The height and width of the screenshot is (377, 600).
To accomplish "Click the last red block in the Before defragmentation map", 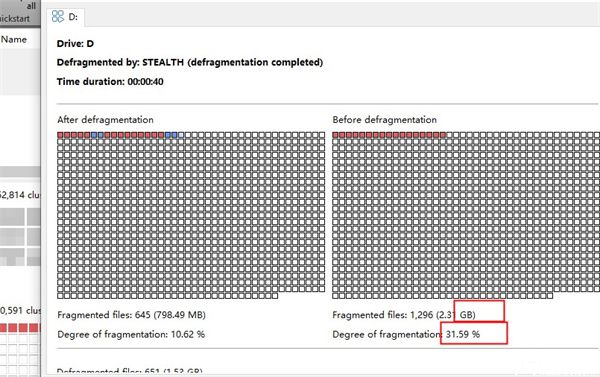I will [x=443, y=135].
